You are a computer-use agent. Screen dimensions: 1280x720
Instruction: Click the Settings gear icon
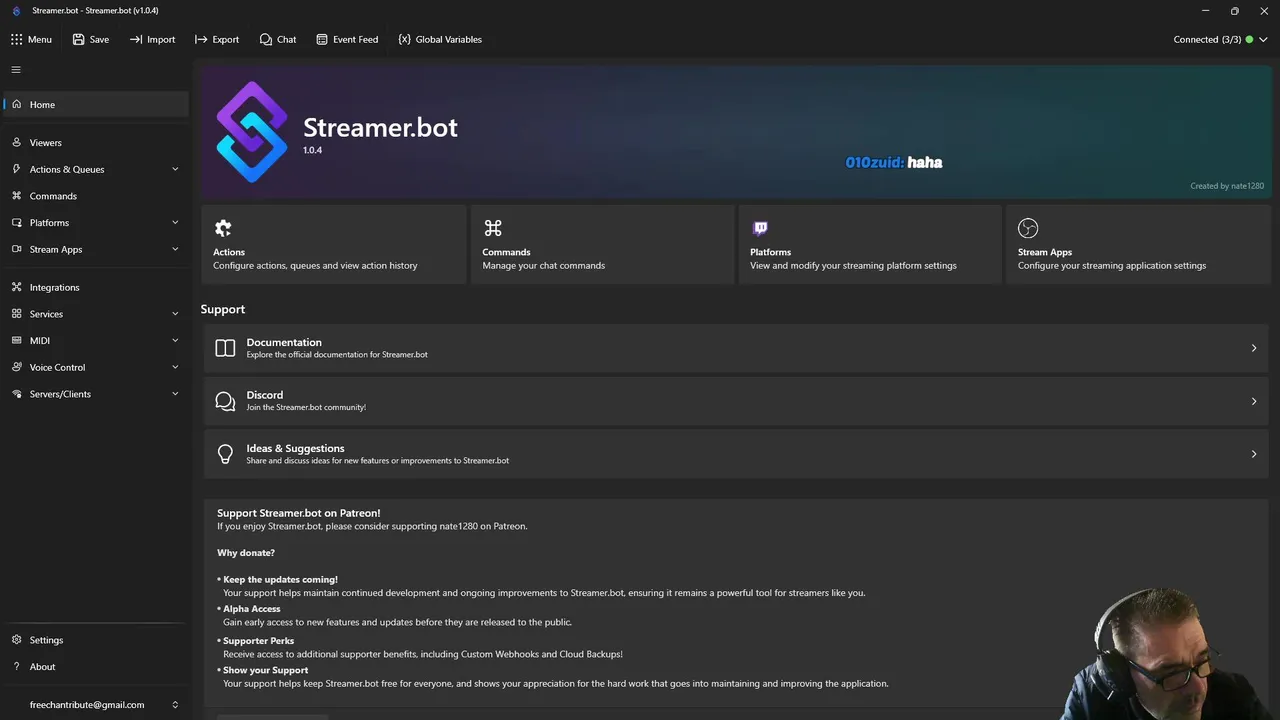click(x=16, y=640)
